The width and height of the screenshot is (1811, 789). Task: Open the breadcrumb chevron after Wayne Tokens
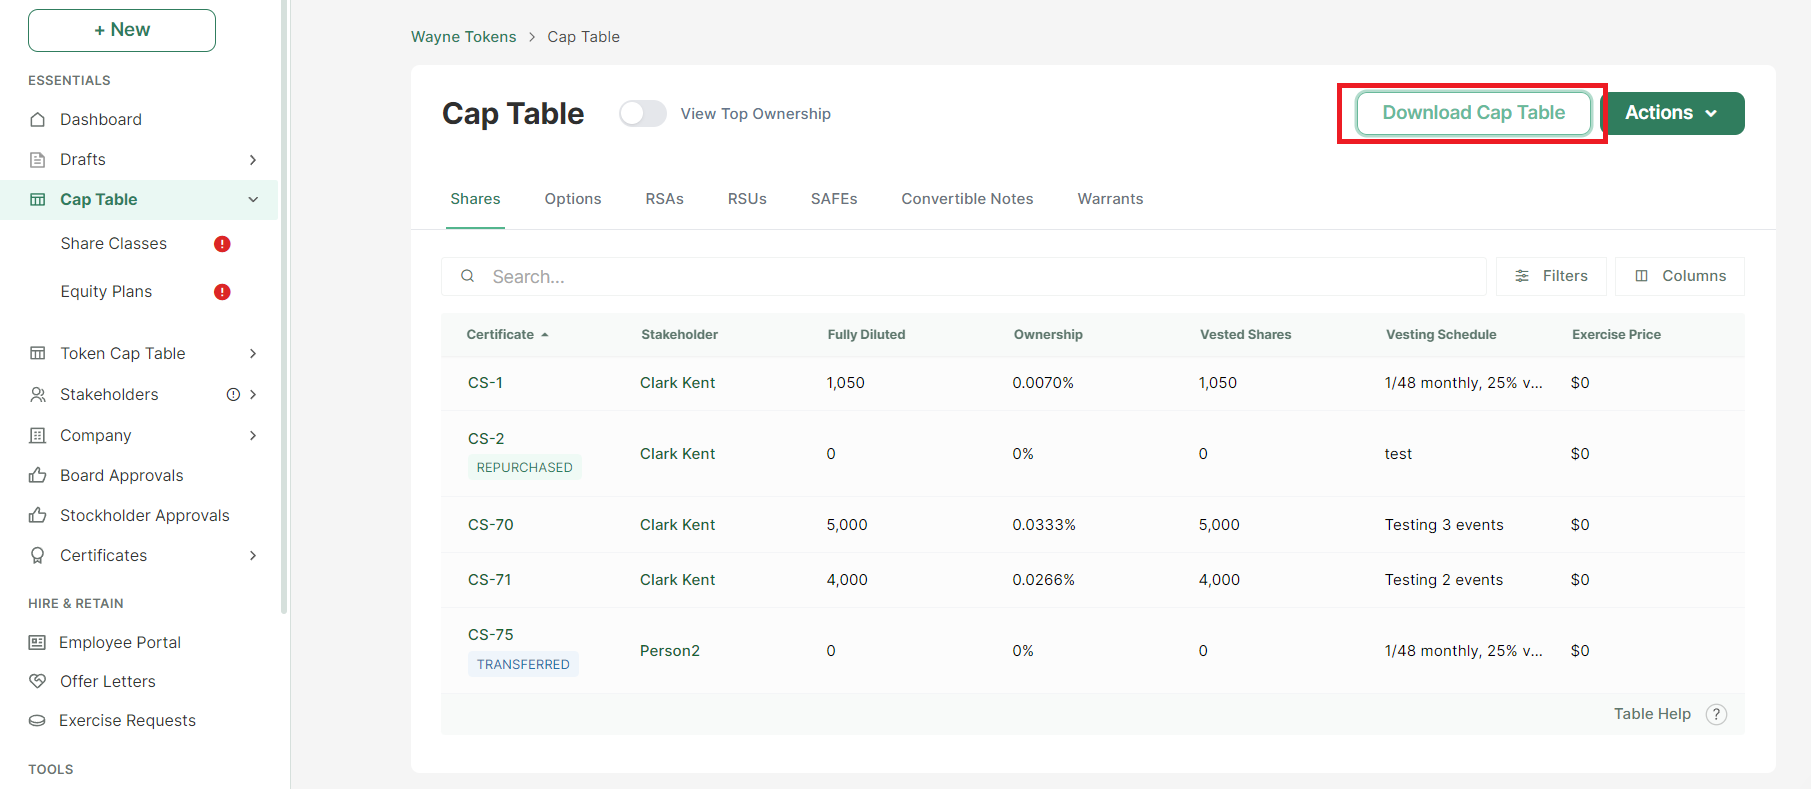coord(532,37)
